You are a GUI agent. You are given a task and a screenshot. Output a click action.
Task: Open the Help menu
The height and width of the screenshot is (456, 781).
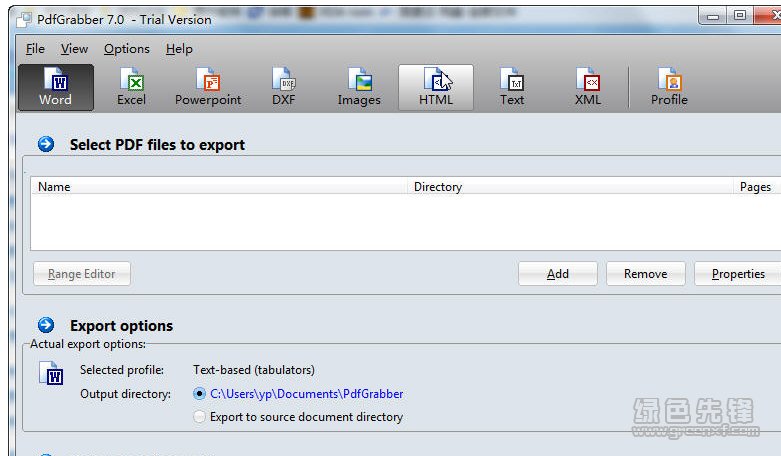pyautogui.click(x=179, y=49)
